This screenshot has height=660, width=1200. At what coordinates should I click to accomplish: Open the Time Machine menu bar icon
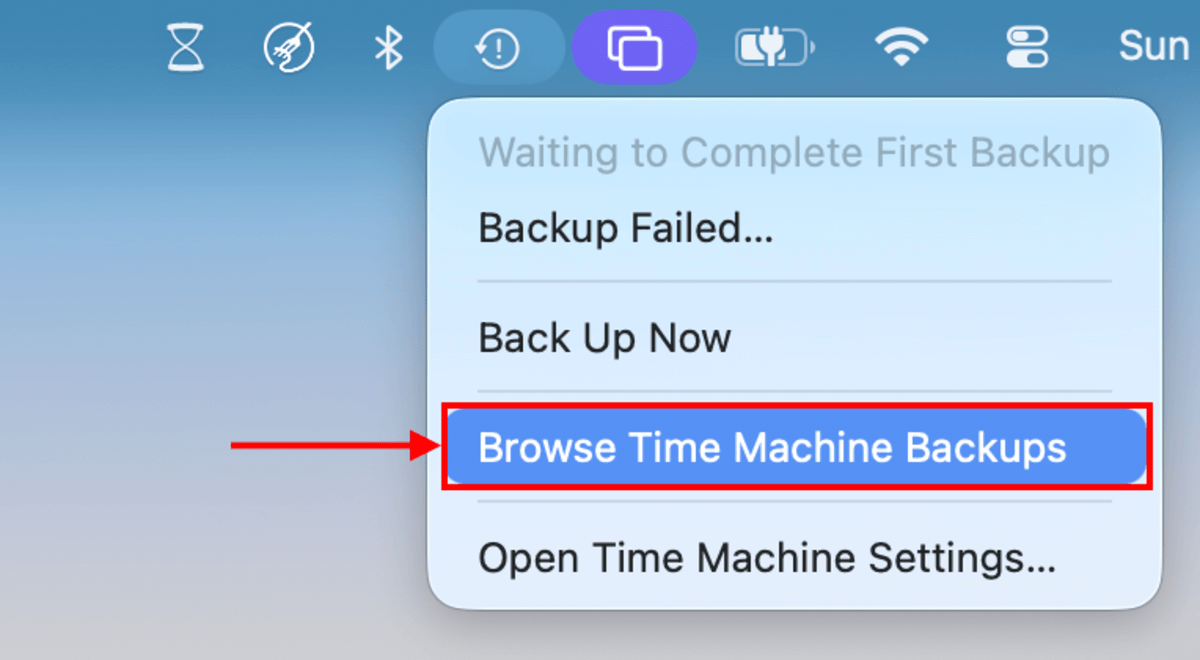499,47
